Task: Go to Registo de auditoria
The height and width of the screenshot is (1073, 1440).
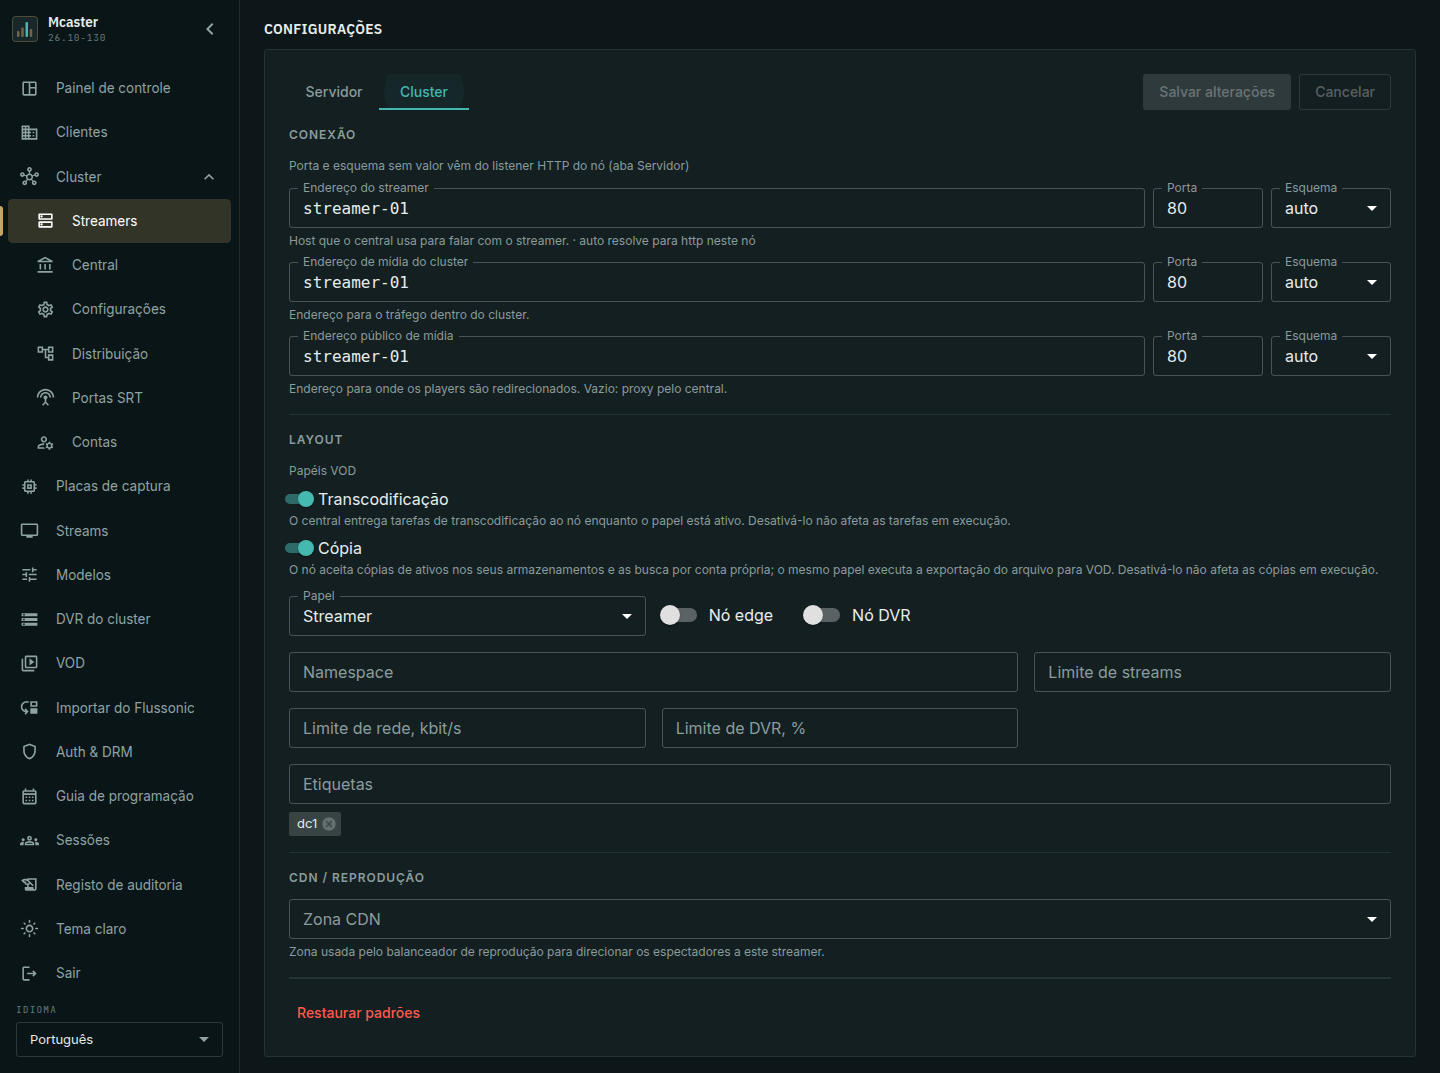Action: coord(119,885)
